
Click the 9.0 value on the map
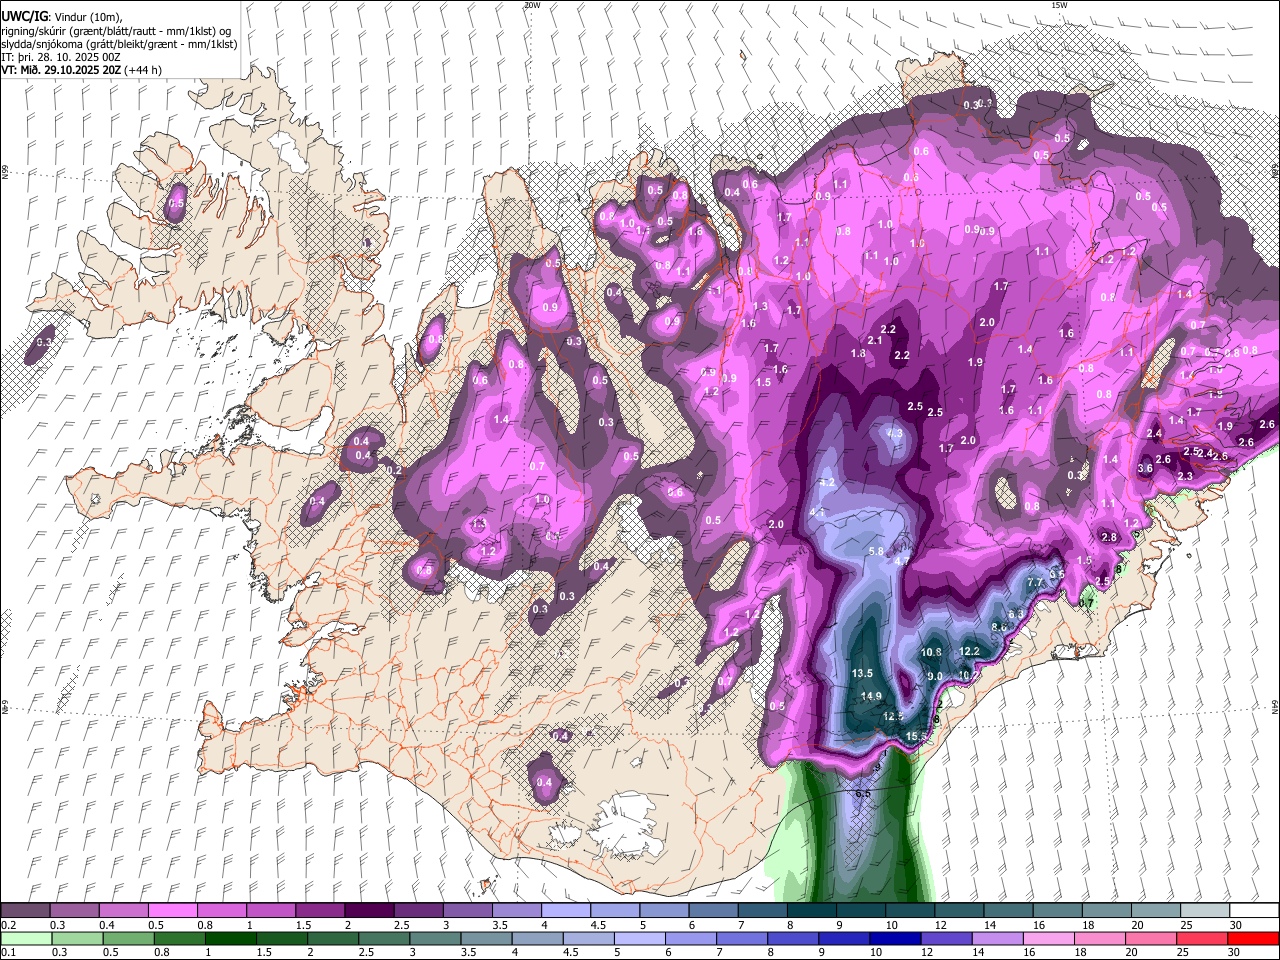935,677
